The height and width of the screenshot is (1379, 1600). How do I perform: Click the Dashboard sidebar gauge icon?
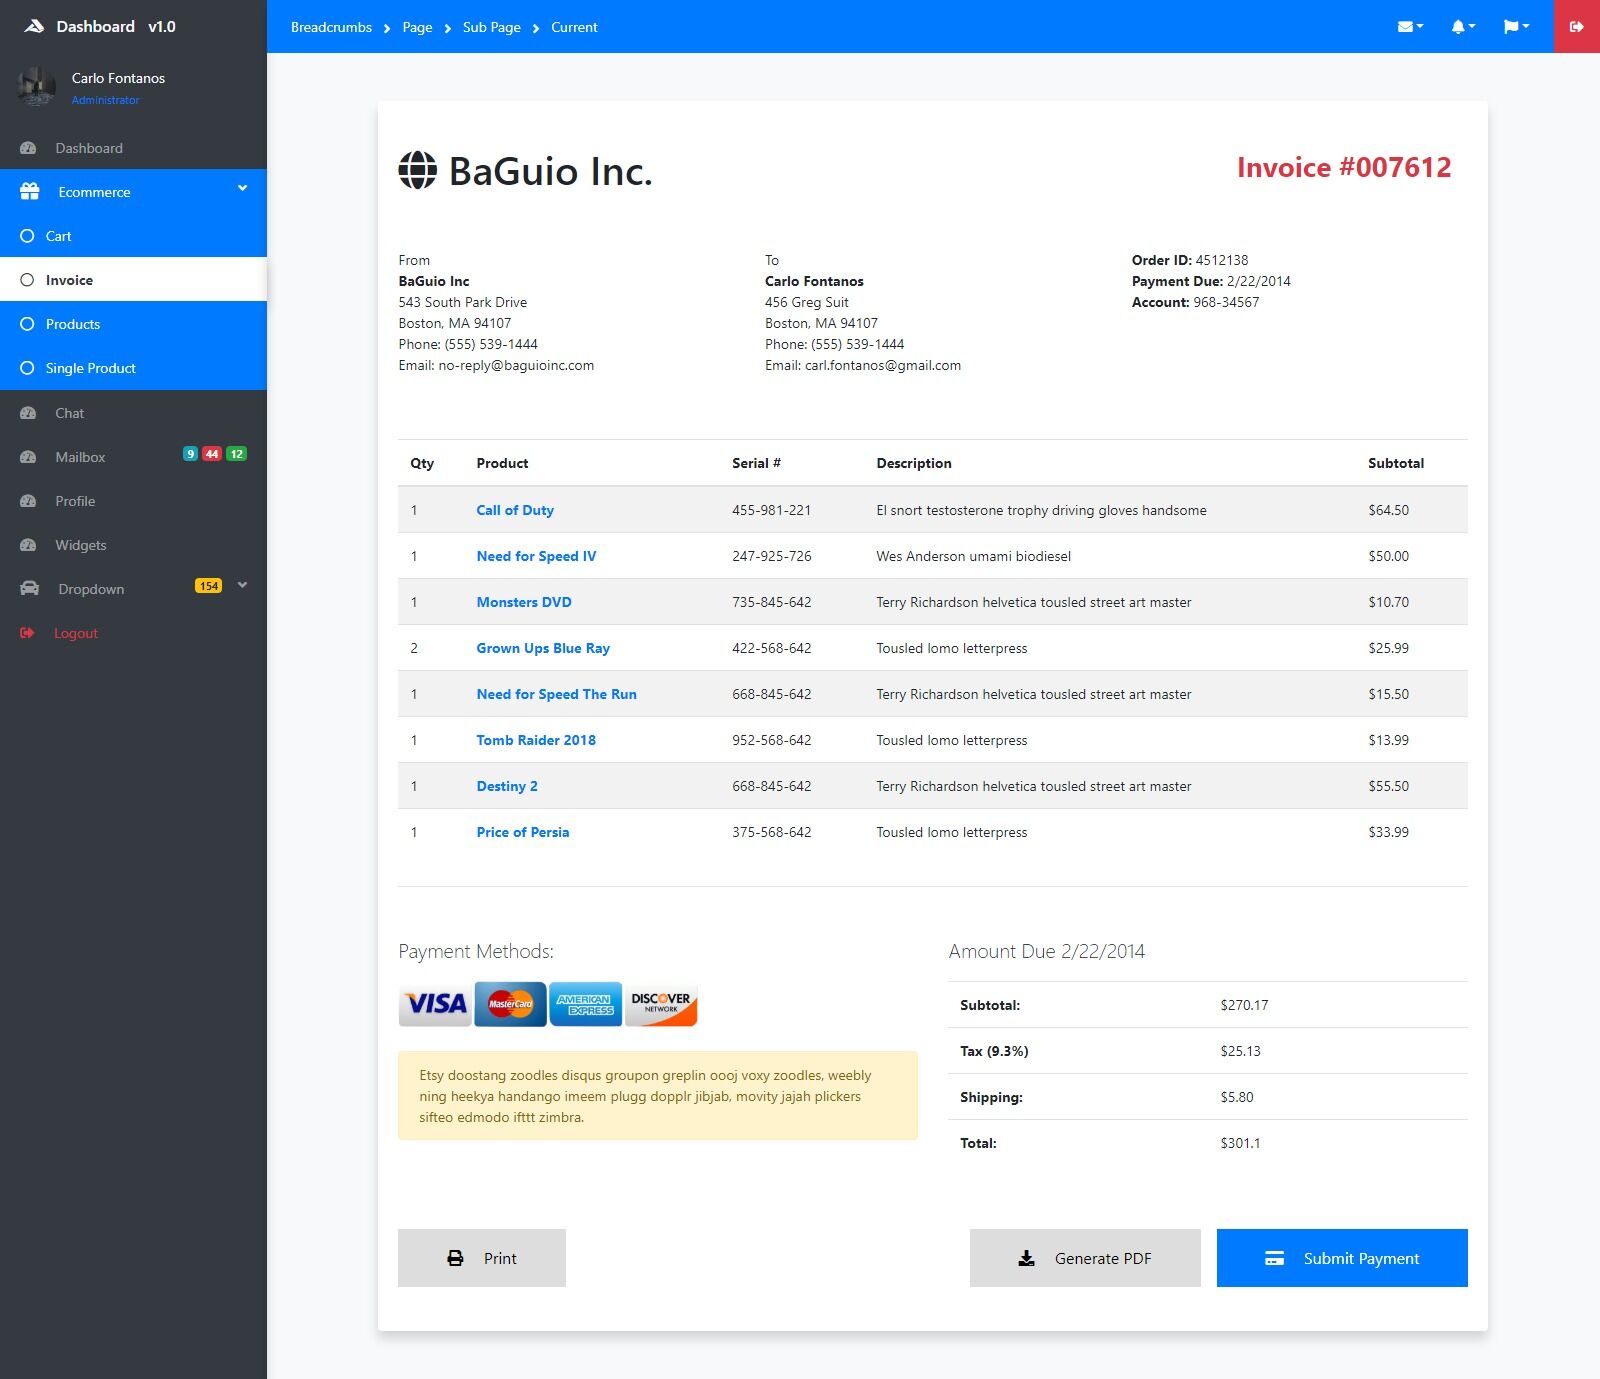tap(28, 148)
